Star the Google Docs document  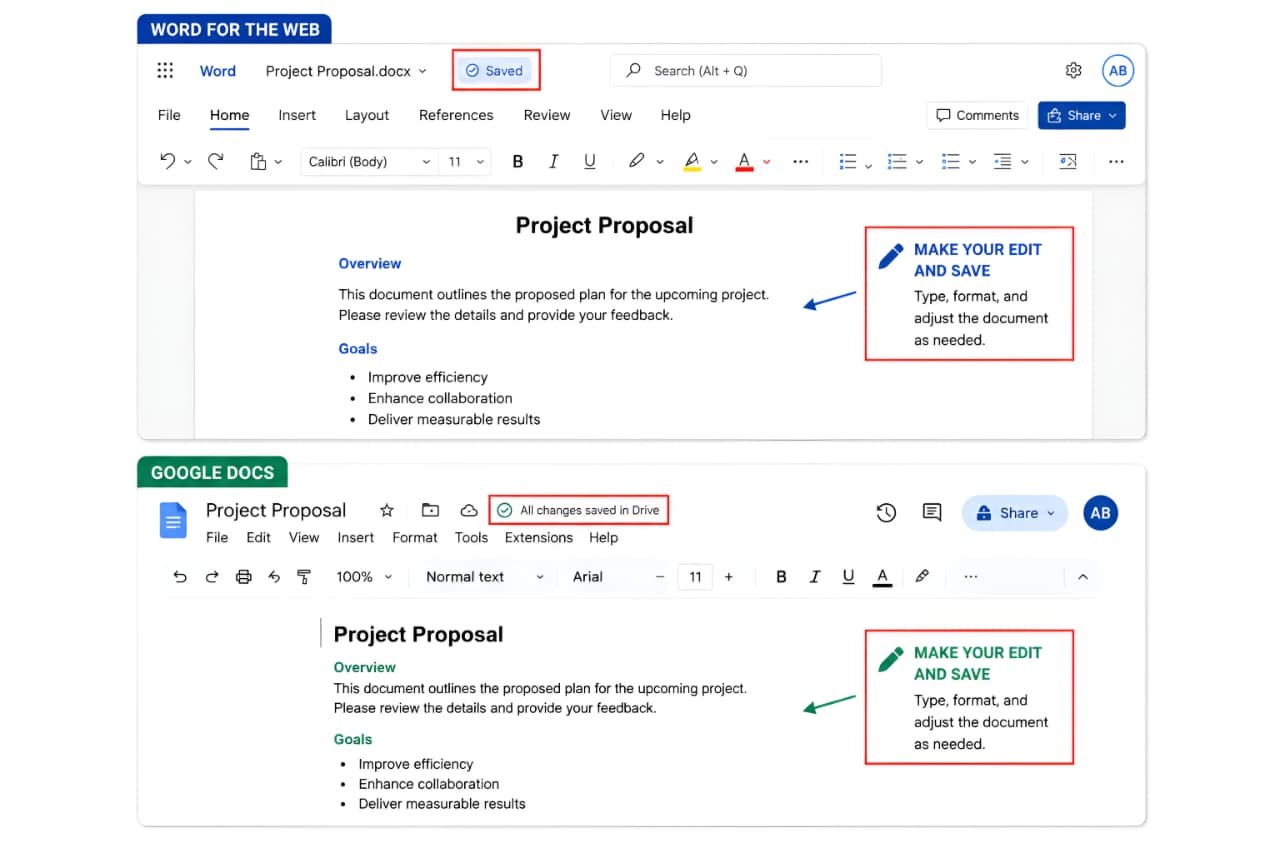point(387,510)
